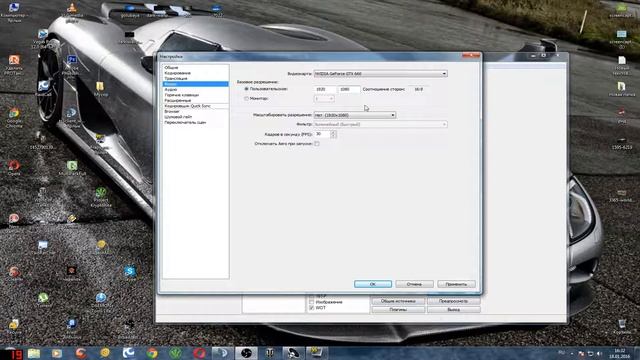Click the base resolution height field 1080
The width and height of the screenshot is (640, 360).
(x=349, y=89)
